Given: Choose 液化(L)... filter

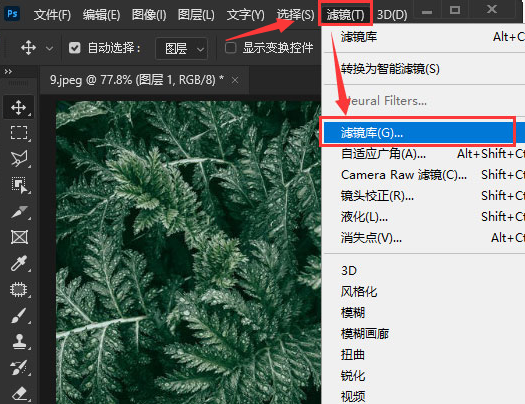Looking at the screenshot, I should [423, 217].
